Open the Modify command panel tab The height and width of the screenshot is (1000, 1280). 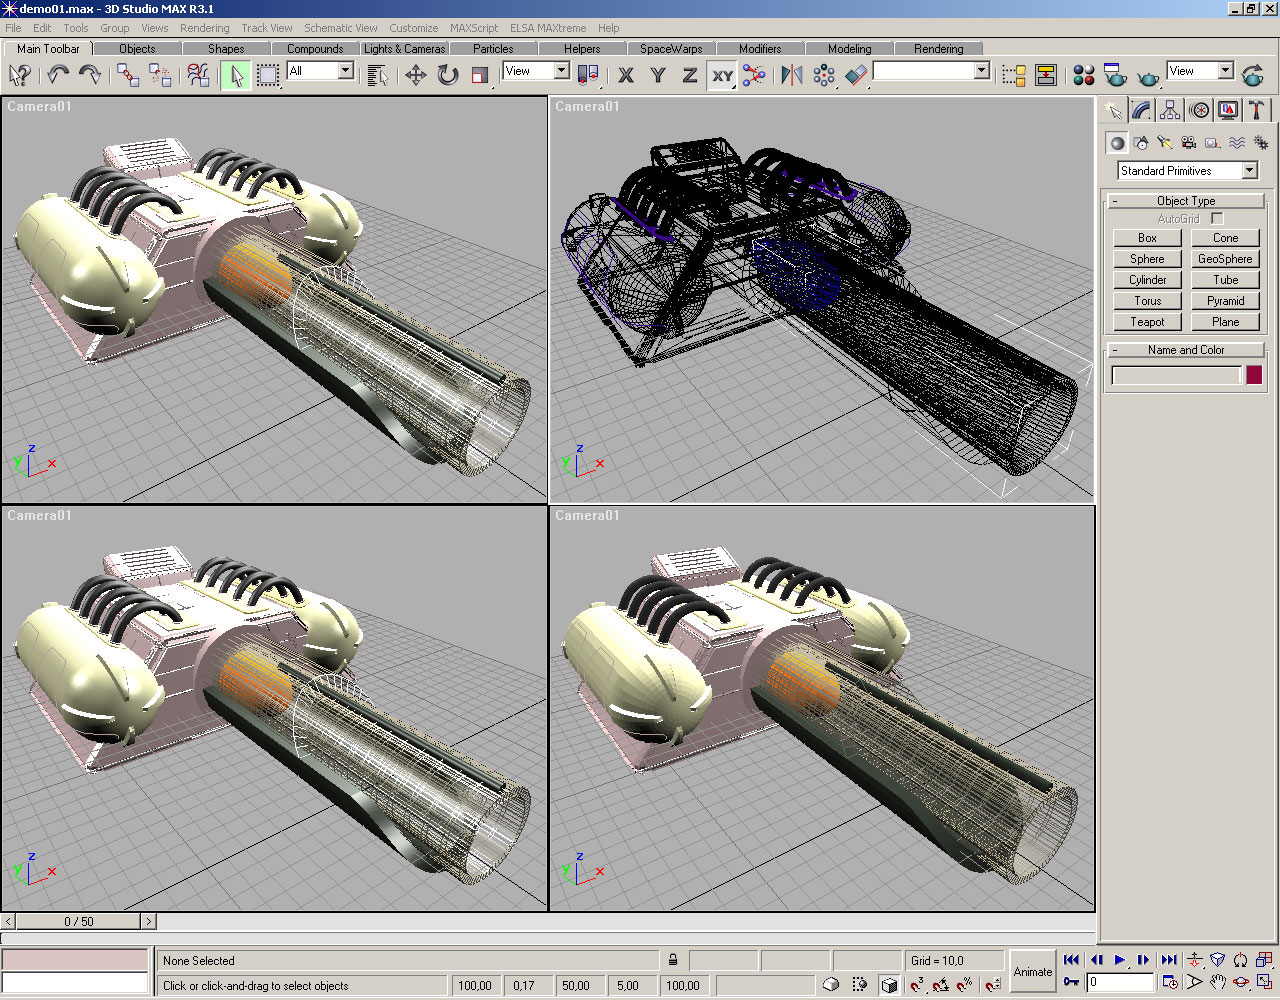(1142, 110)
